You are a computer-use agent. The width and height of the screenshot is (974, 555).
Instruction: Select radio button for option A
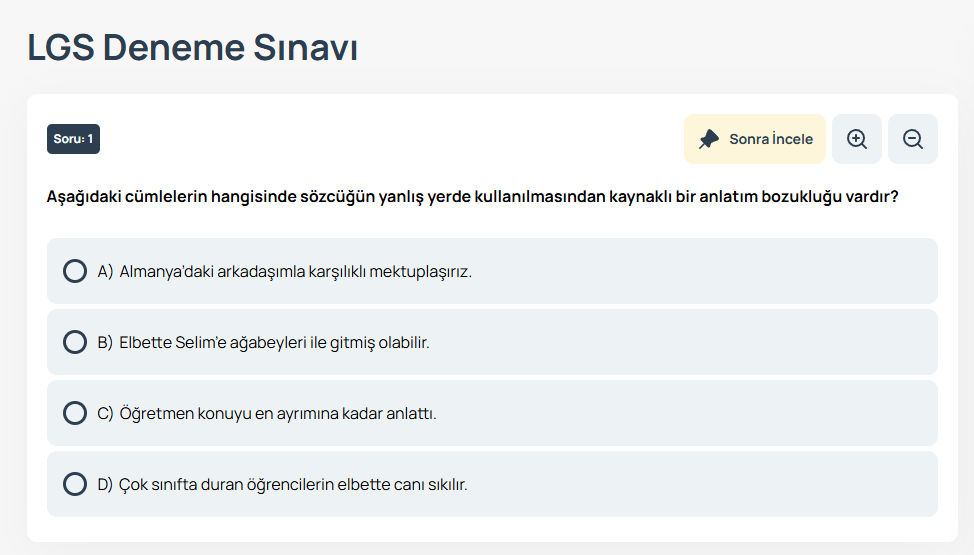(75, 271)
